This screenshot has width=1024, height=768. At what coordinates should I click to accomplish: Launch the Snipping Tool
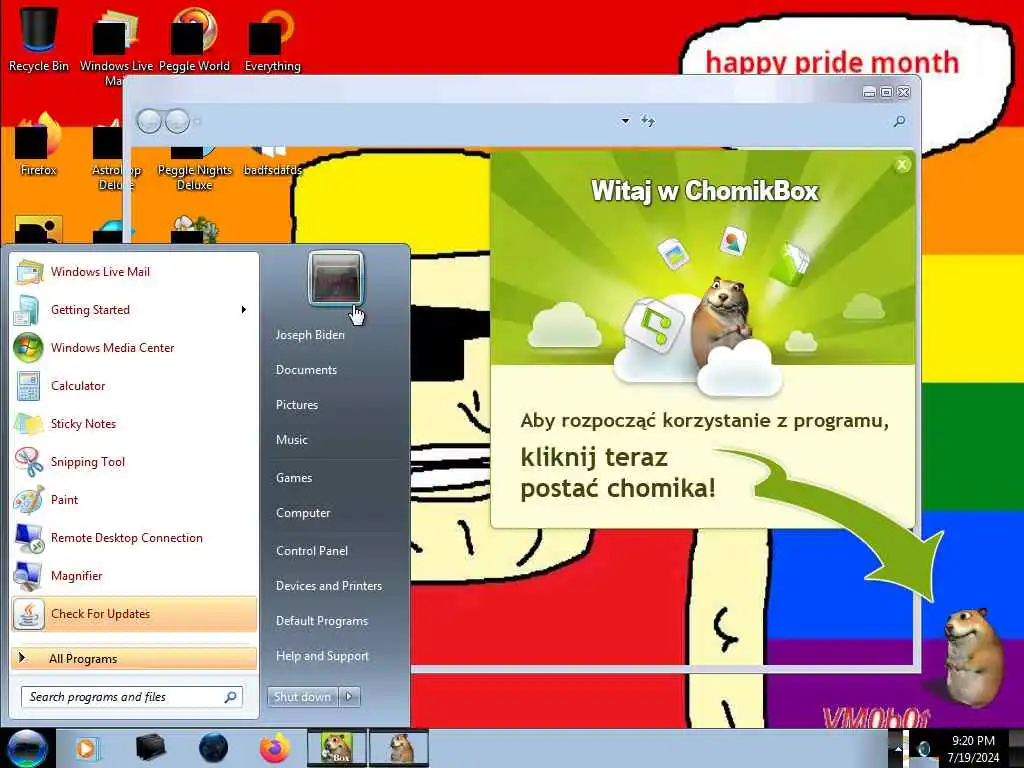pos(134,462)
